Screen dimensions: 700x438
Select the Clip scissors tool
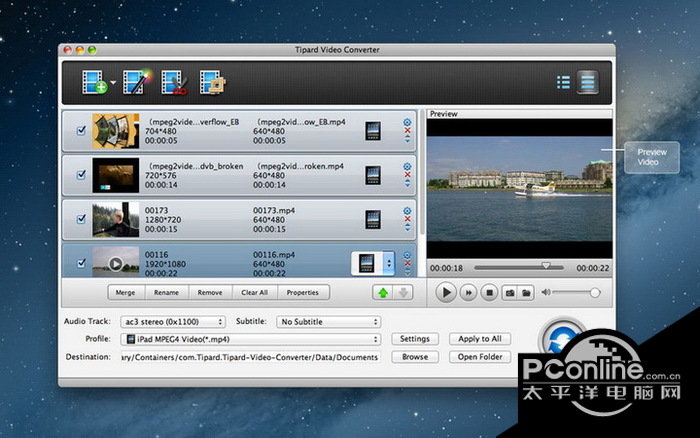[174, 83]
